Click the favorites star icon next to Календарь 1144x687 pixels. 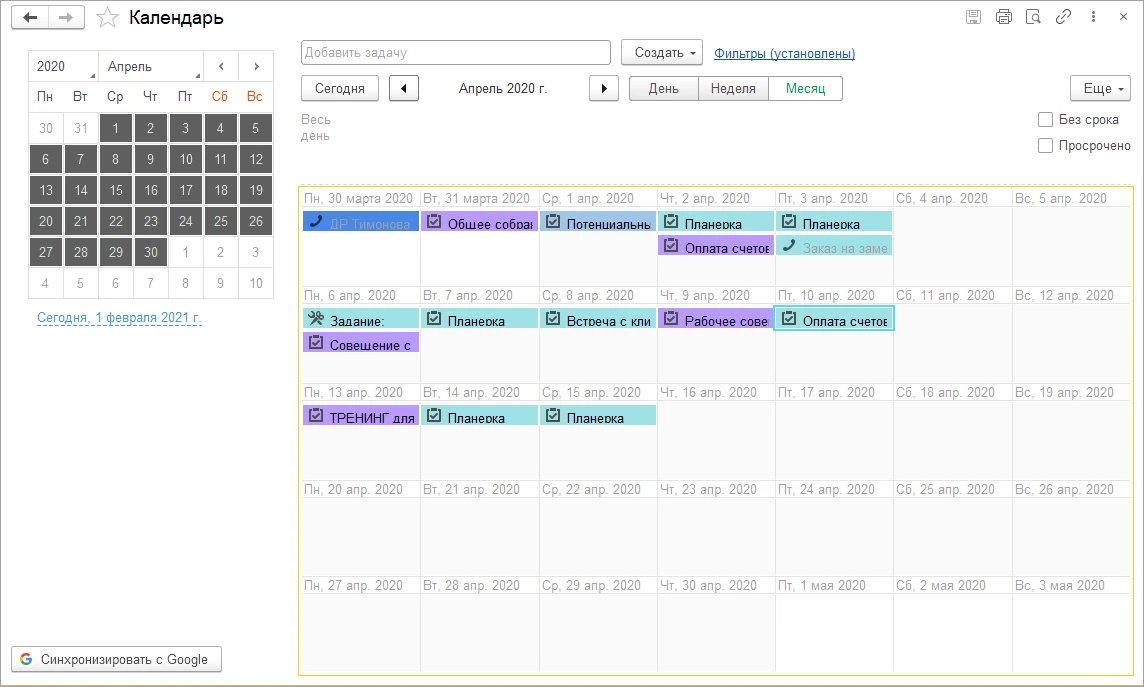tap(108, 18)
